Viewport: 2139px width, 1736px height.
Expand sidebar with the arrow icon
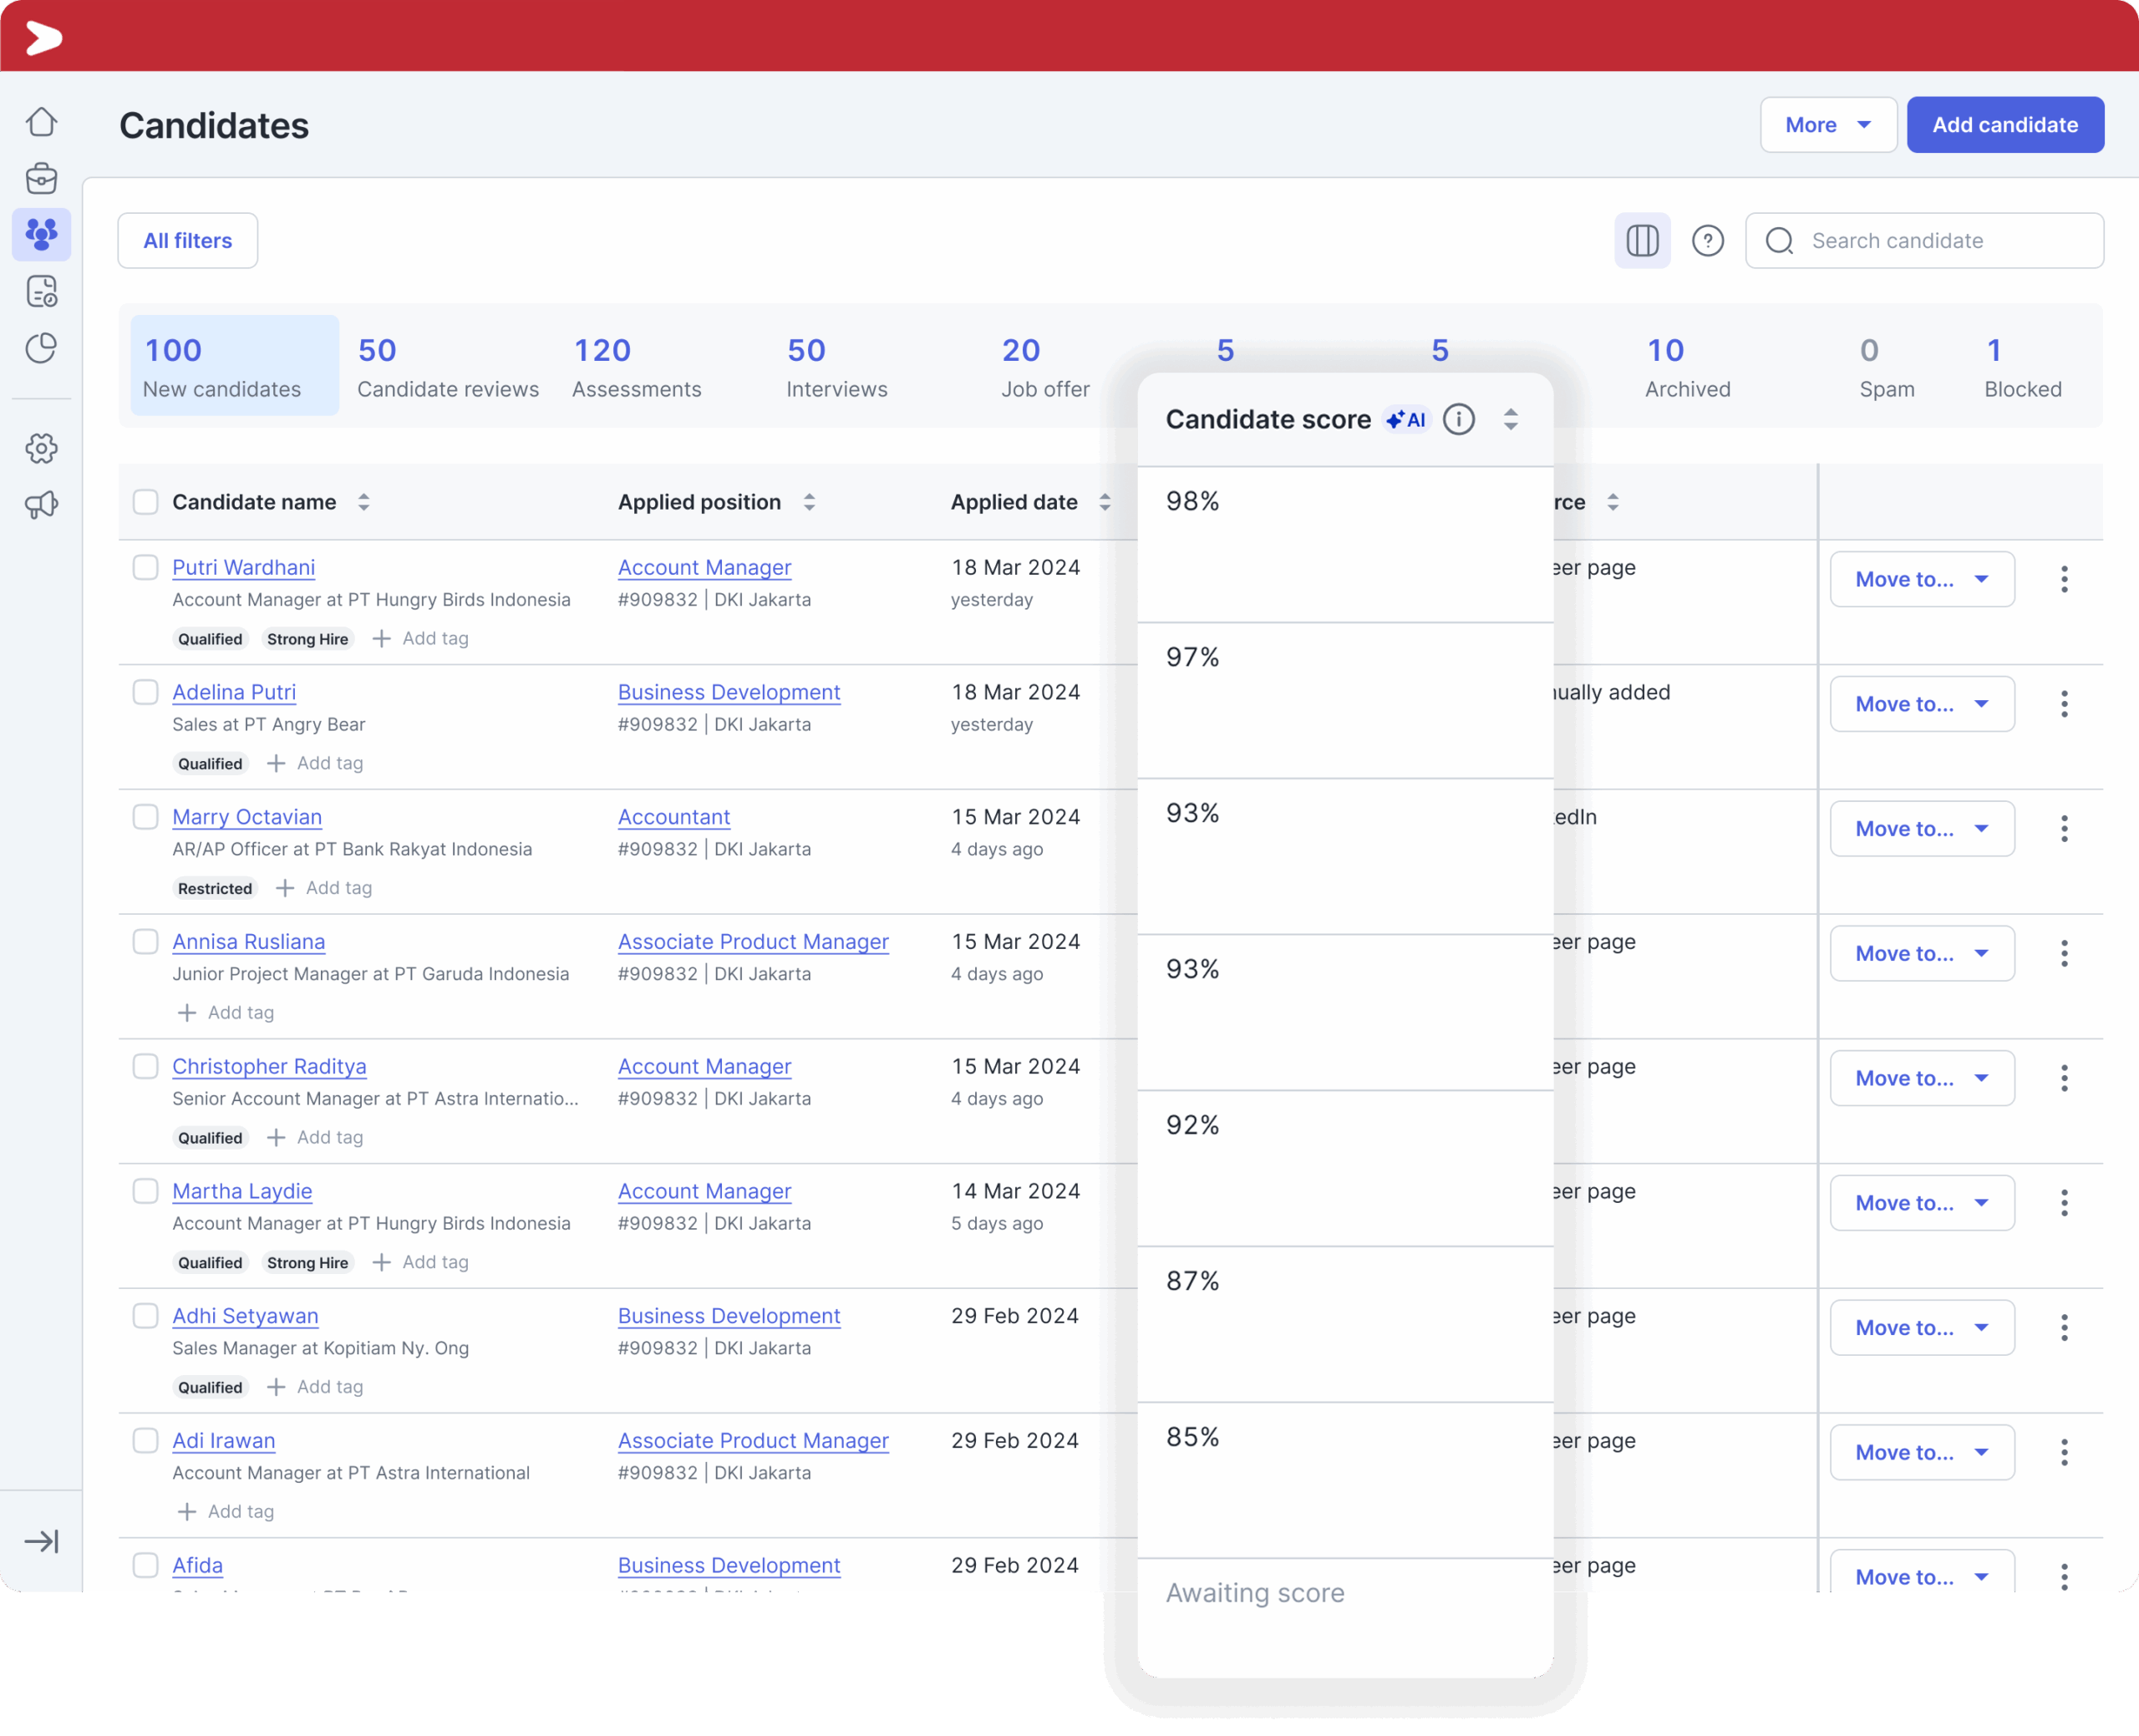click(41, 1541)
